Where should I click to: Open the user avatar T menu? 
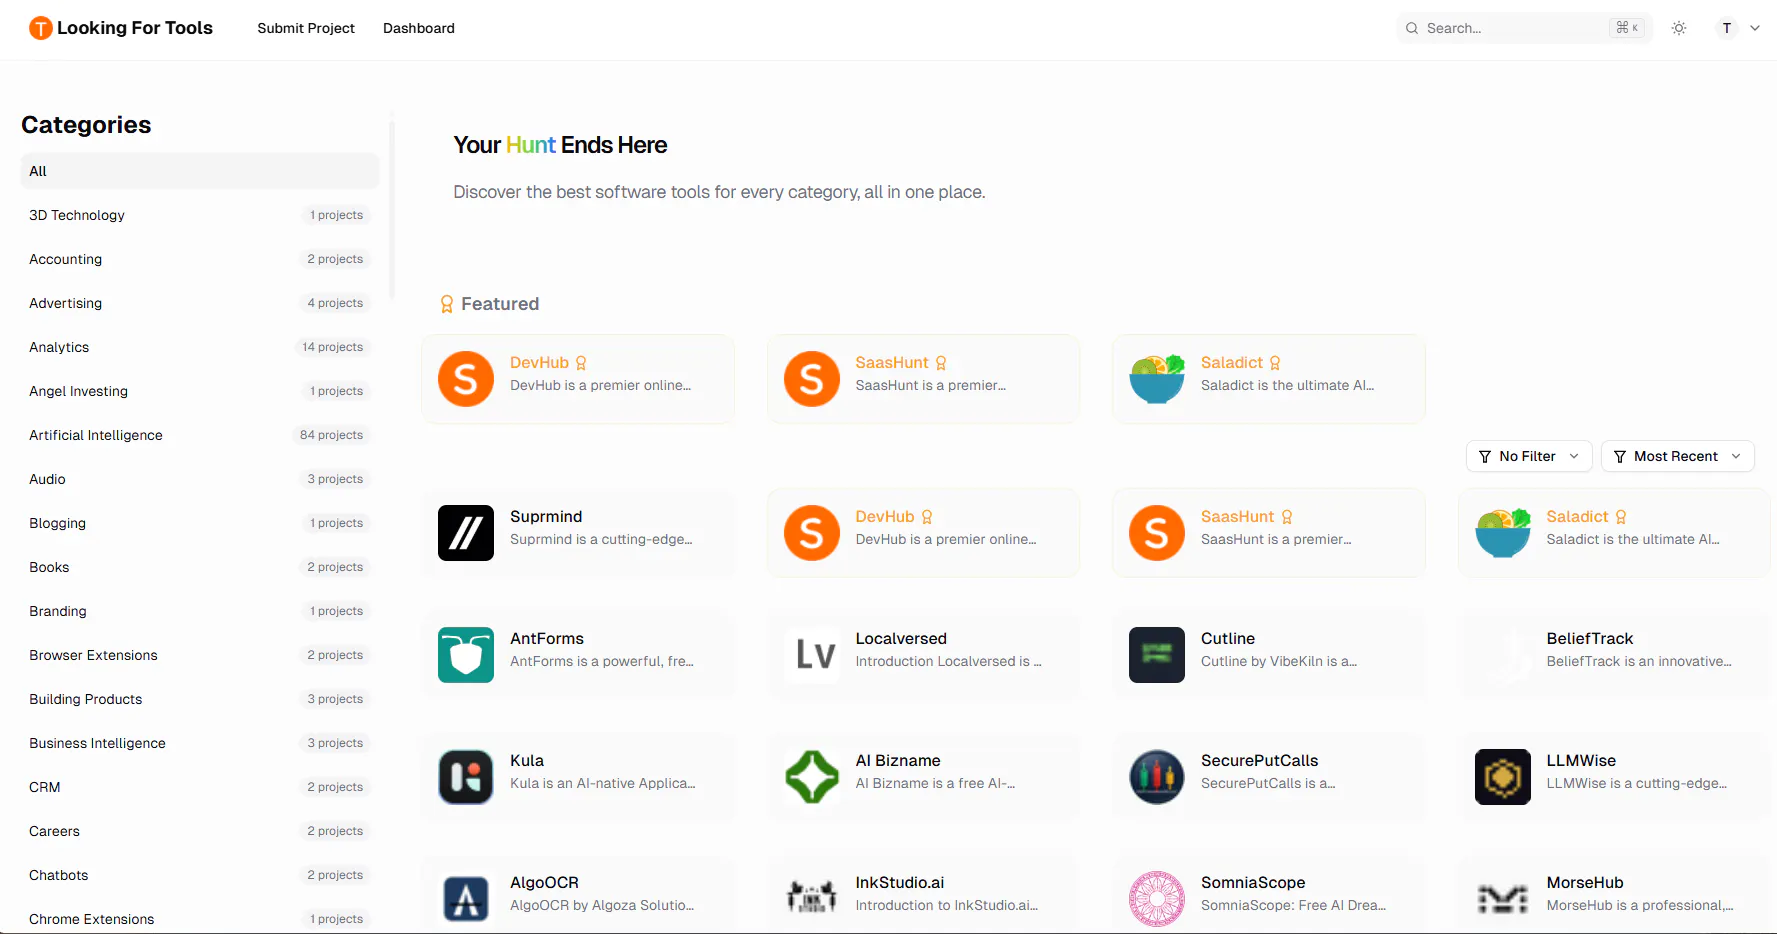tap(1727, 28)
